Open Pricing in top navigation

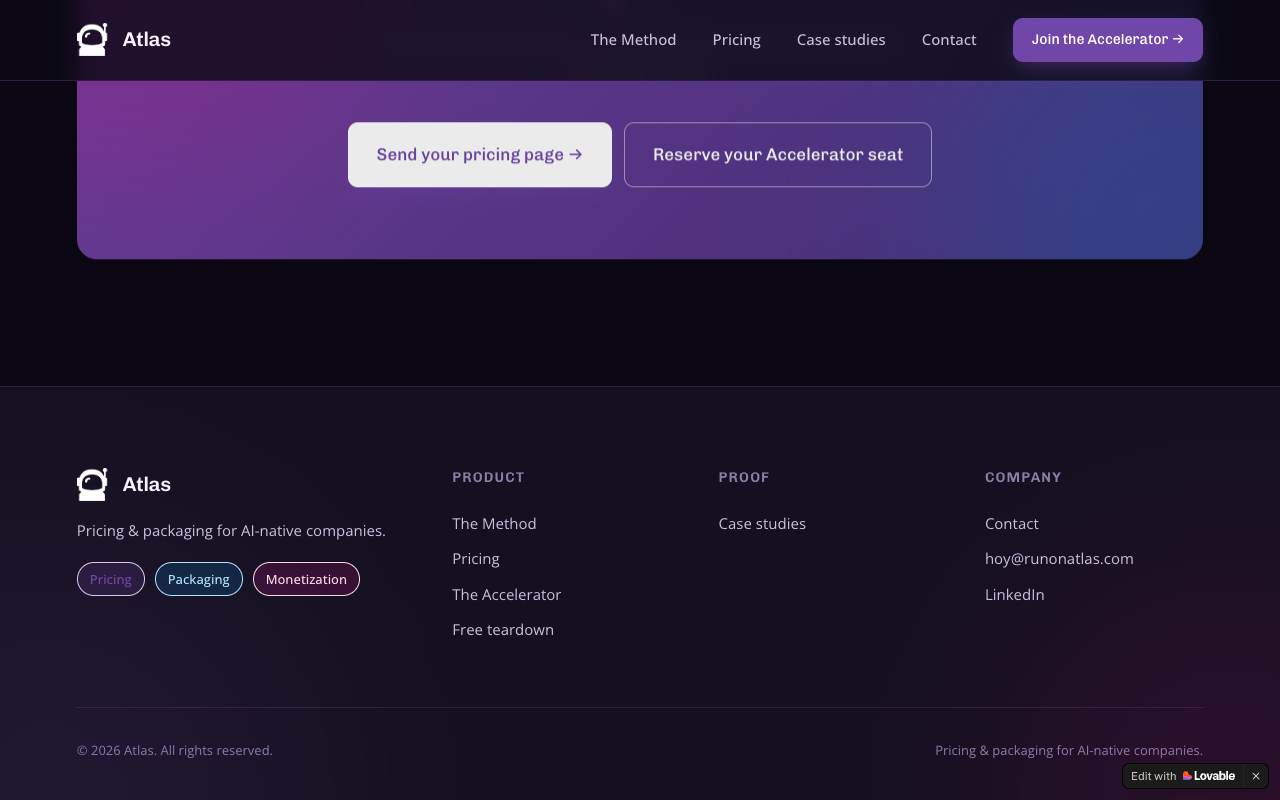coord(736,40)
